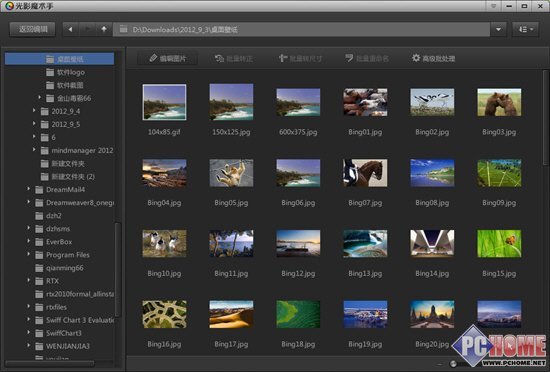Click the back arrow navigation button

[x=71, y=29]
